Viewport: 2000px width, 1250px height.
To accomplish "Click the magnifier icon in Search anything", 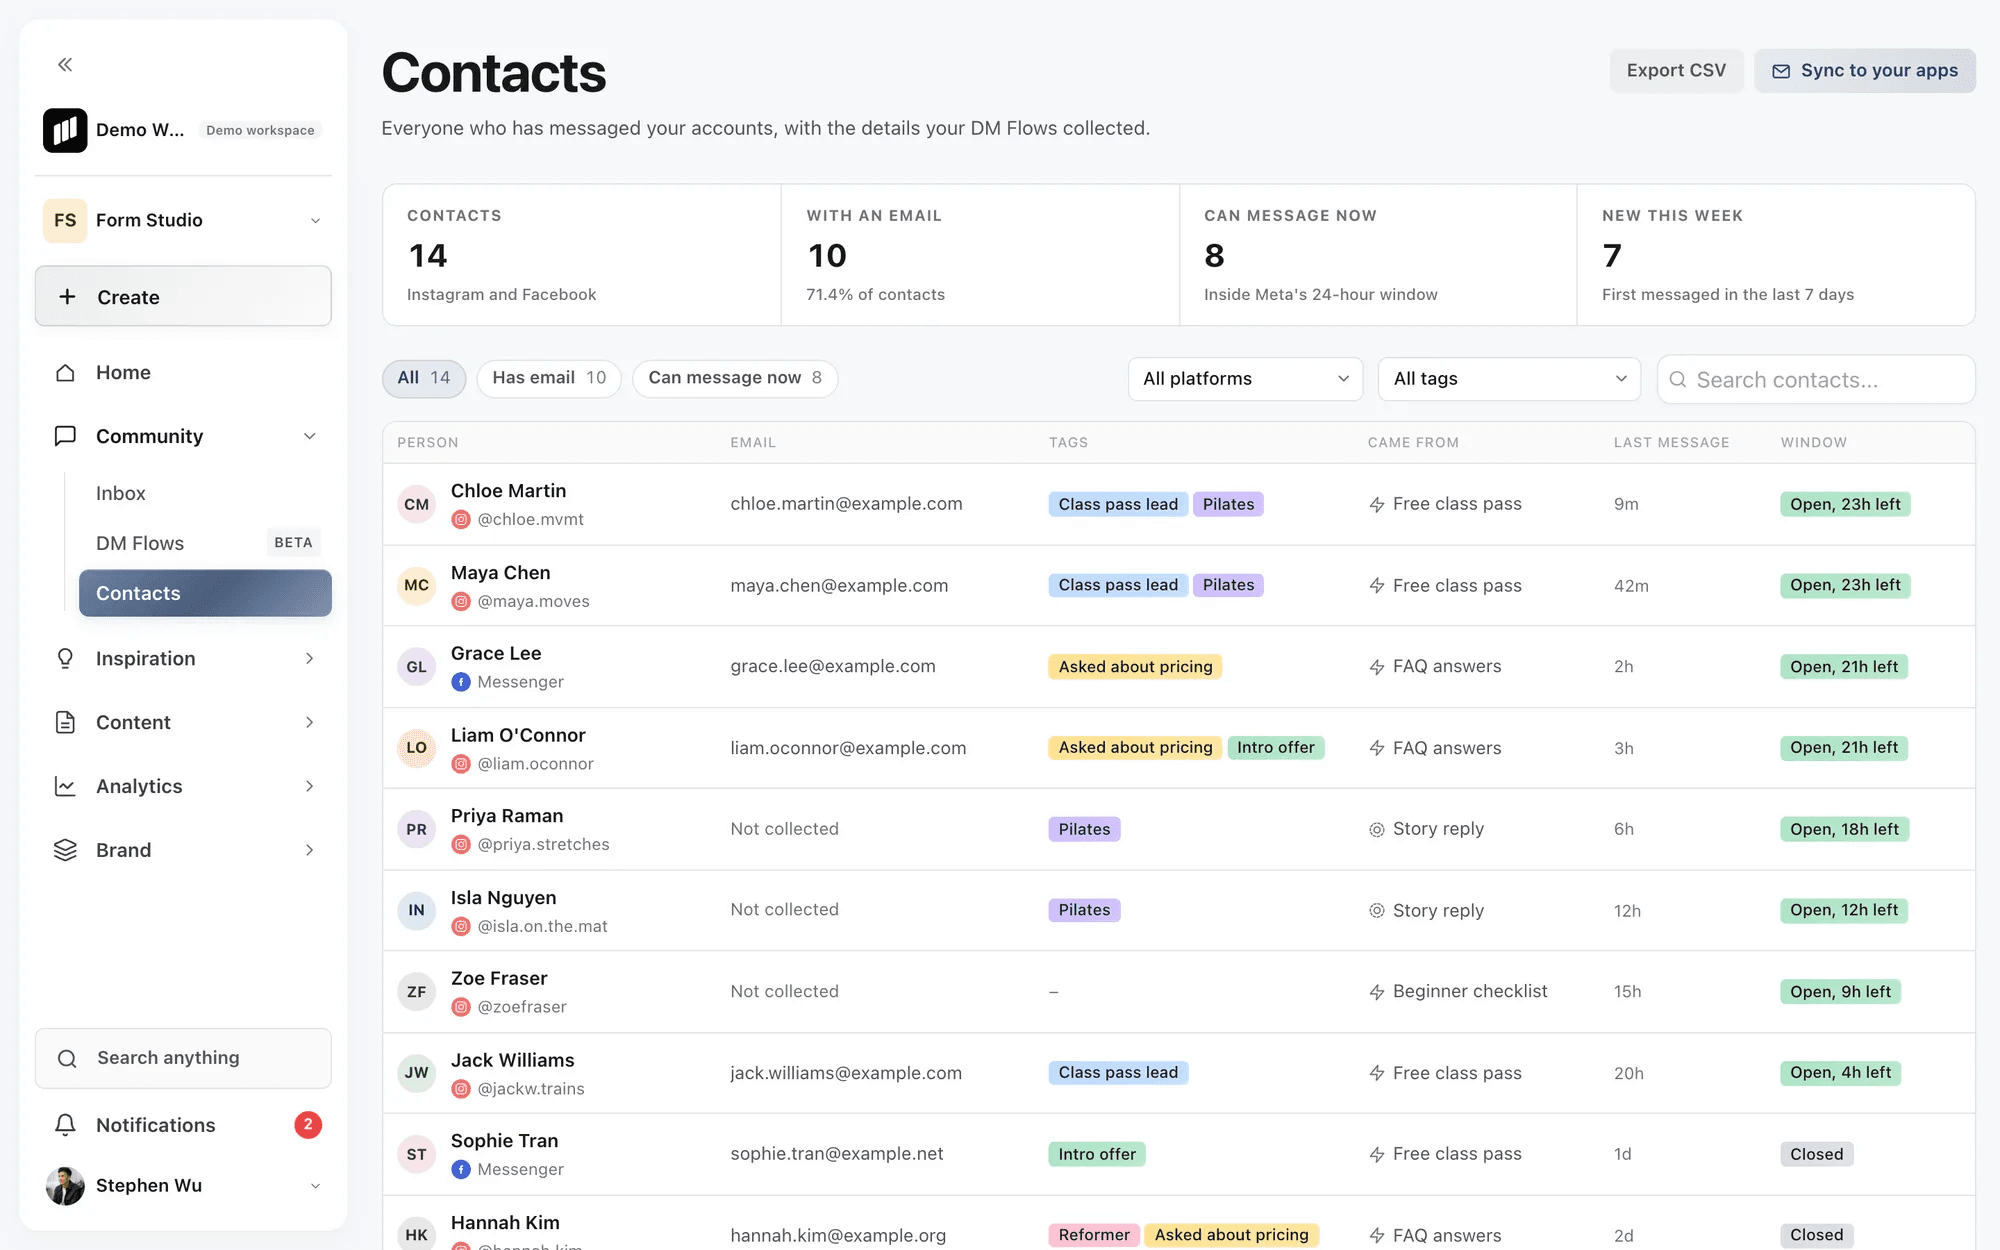I will coord(67,1058).
